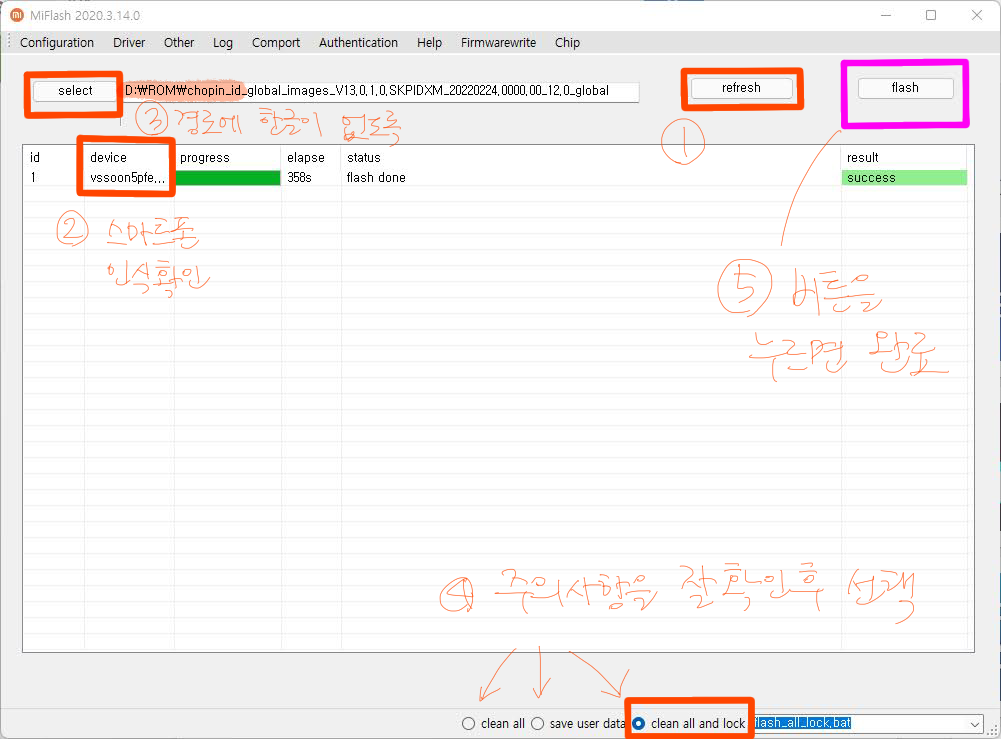Minimize the MiFlash window

885,15
